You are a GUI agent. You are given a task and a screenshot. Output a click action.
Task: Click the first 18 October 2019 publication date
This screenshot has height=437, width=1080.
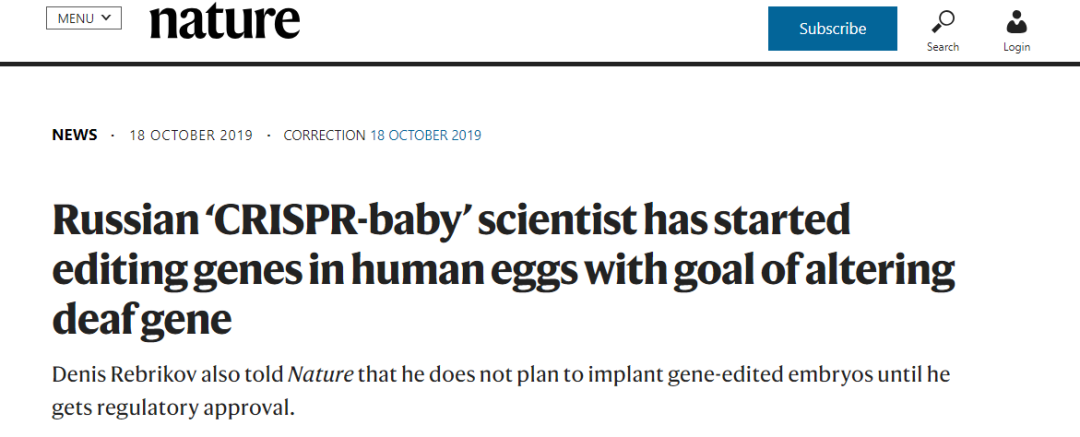click(191, 135)
